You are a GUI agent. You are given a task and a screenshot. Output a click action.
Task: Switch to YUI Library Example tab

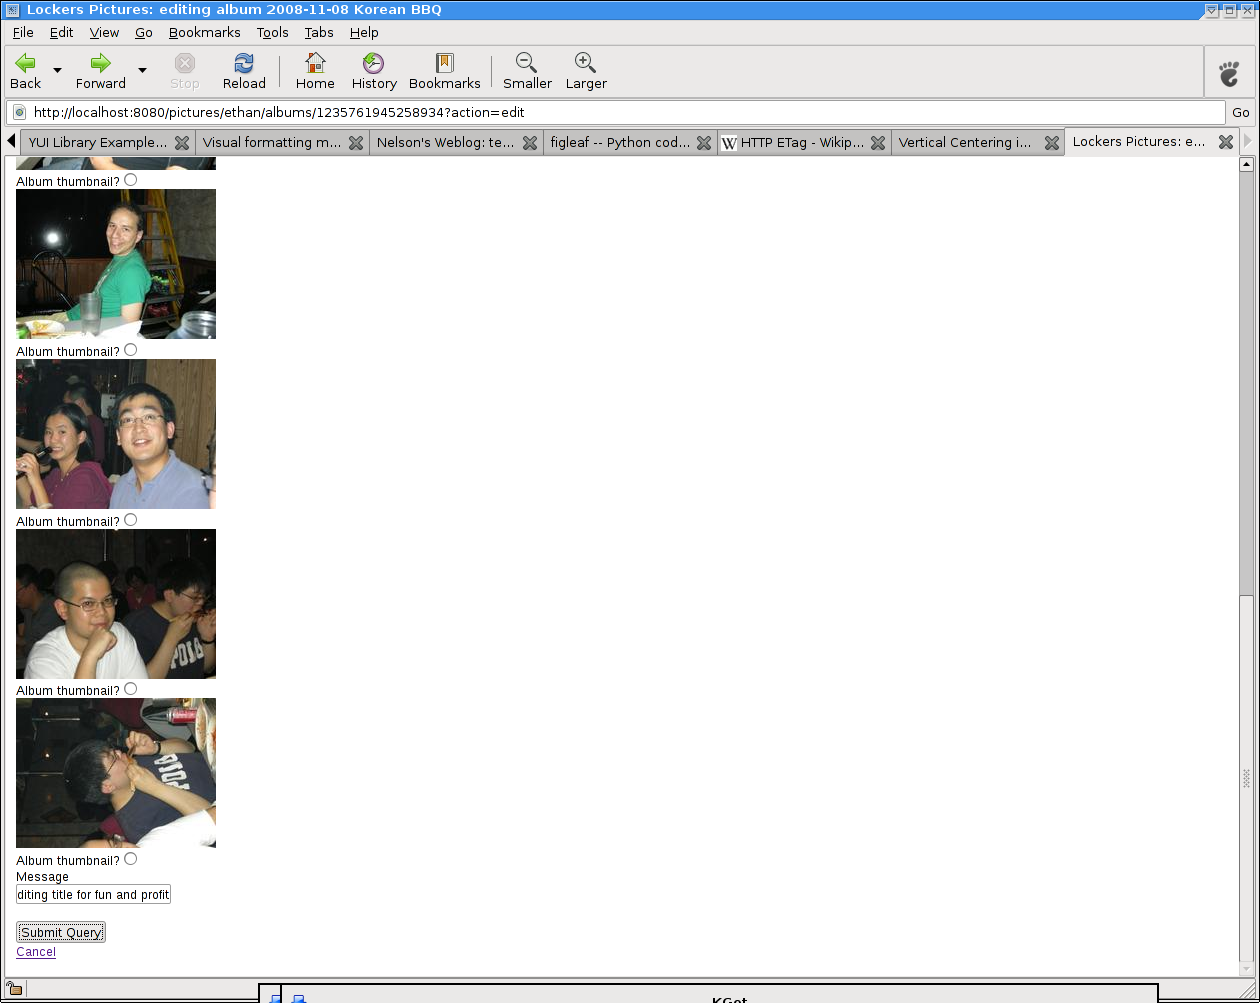click(x=98, y=143)
